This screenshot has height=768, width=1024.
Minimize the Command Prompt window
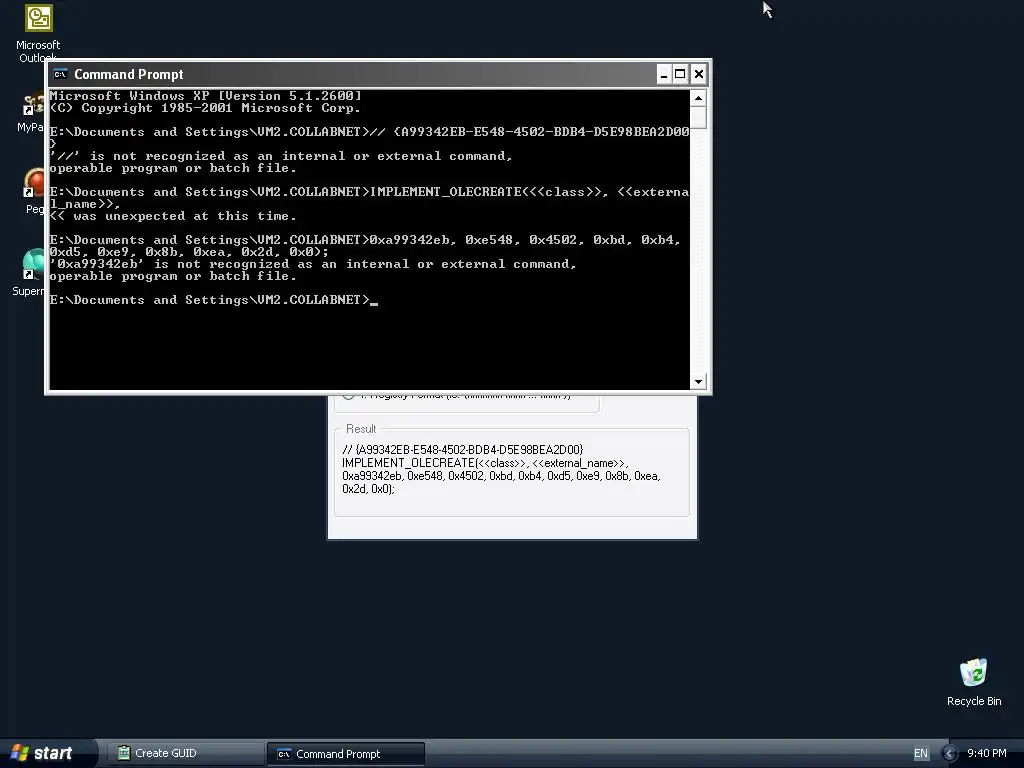664,74
